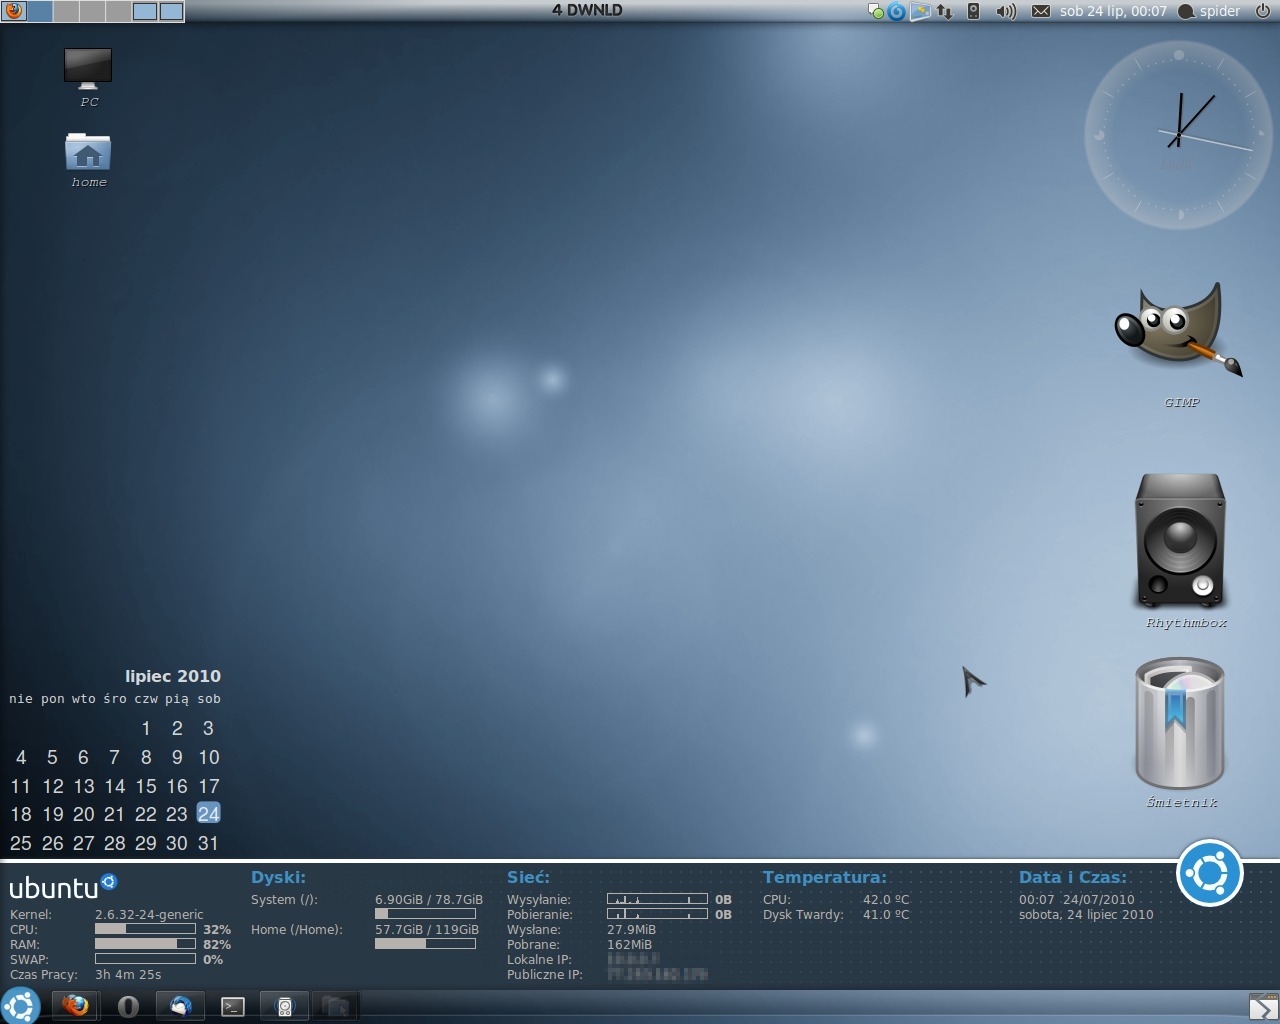Open the clock date sob 24 lip
The image size is (1280, 1024).
point(1113,11)
